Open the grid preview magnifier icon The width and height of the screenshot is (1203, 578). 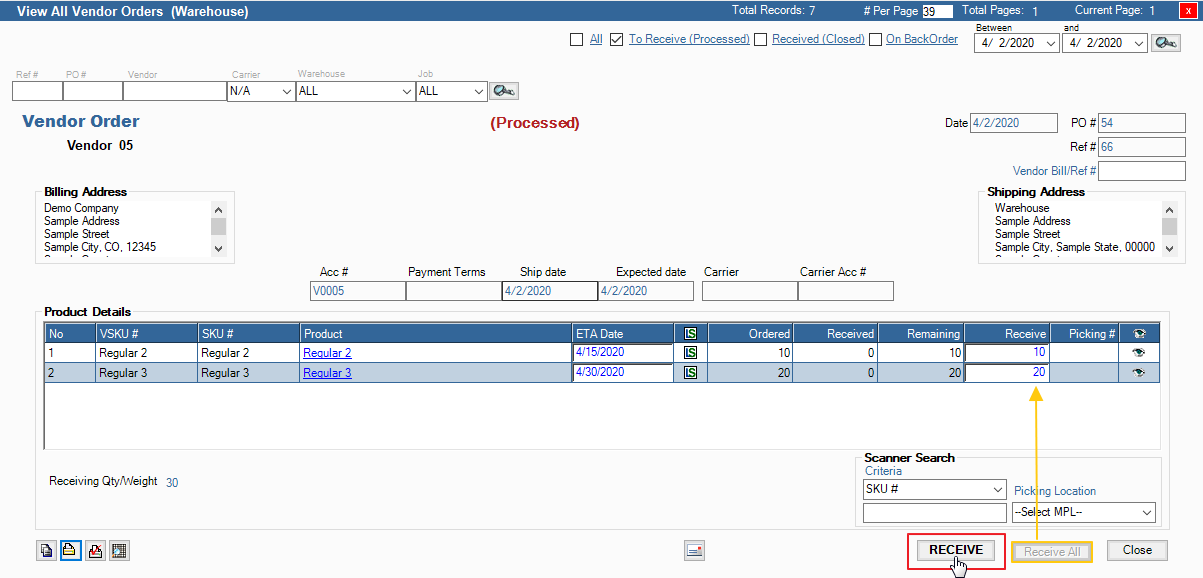[x=119, y=550]
